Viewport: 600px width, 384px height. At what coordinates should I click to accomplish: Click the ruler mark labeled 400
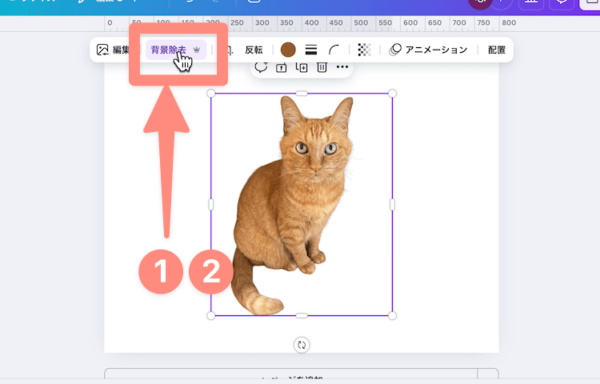[x=311, y=23]
